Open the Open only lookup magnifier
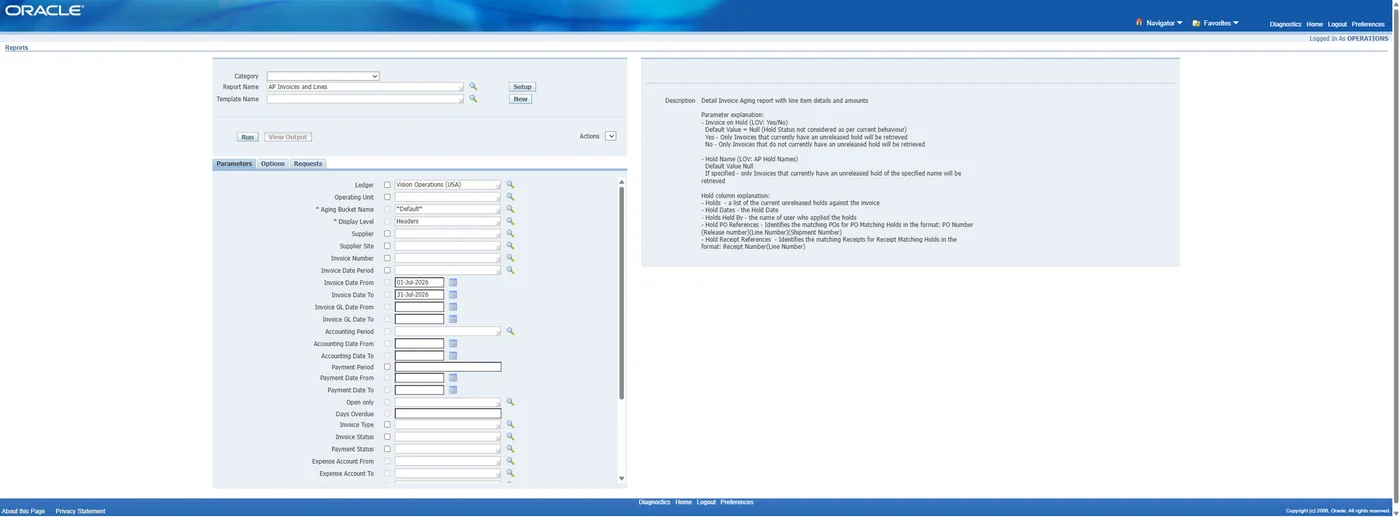Screen dimensions: 1400x518 510,402
